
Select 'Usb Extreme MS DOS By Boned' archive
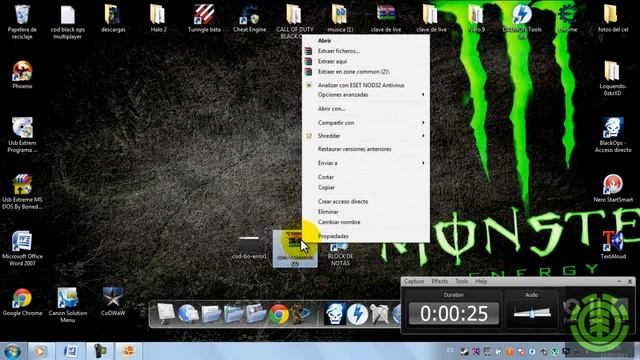coord(22,192)
